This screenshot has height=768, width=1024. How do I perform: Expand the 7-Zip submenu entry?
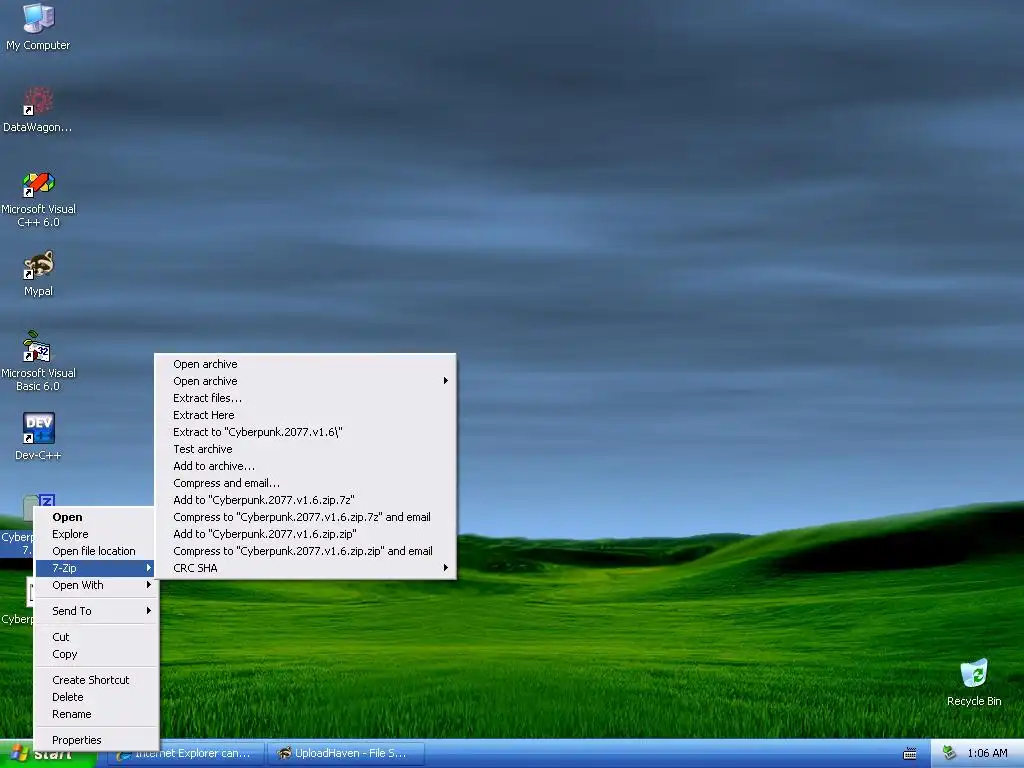96,568
